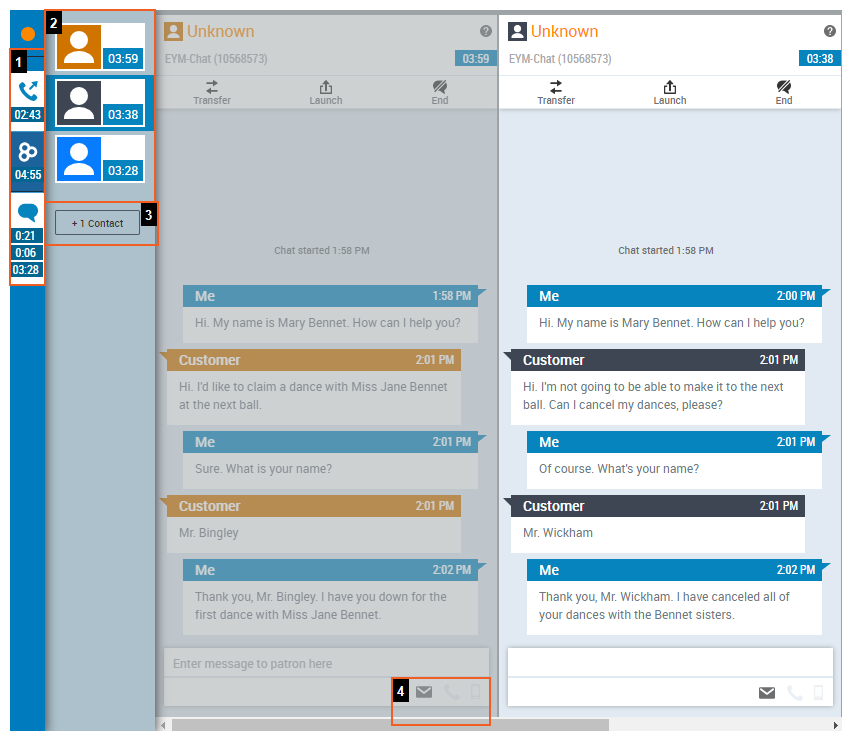Click the 'Mr. Wickham' customer message
854x743 pixels.
pyautogui.click(x=658, y=523)
